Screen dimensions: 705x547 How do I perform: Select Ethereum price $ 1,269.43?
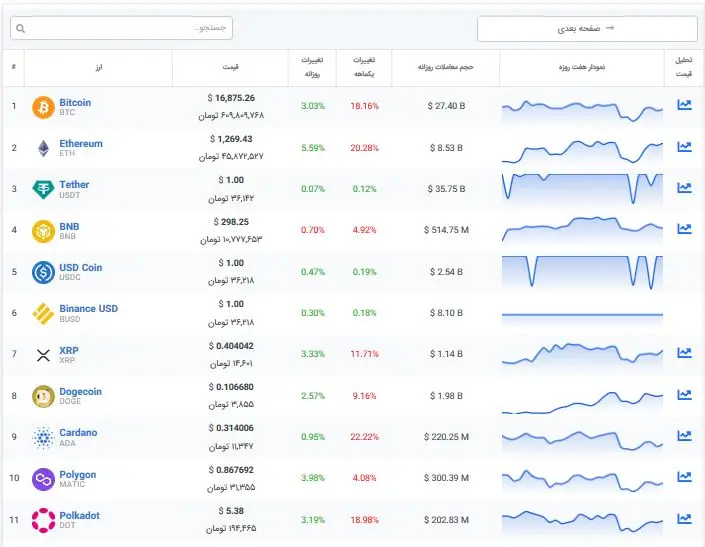pos(231,139)
